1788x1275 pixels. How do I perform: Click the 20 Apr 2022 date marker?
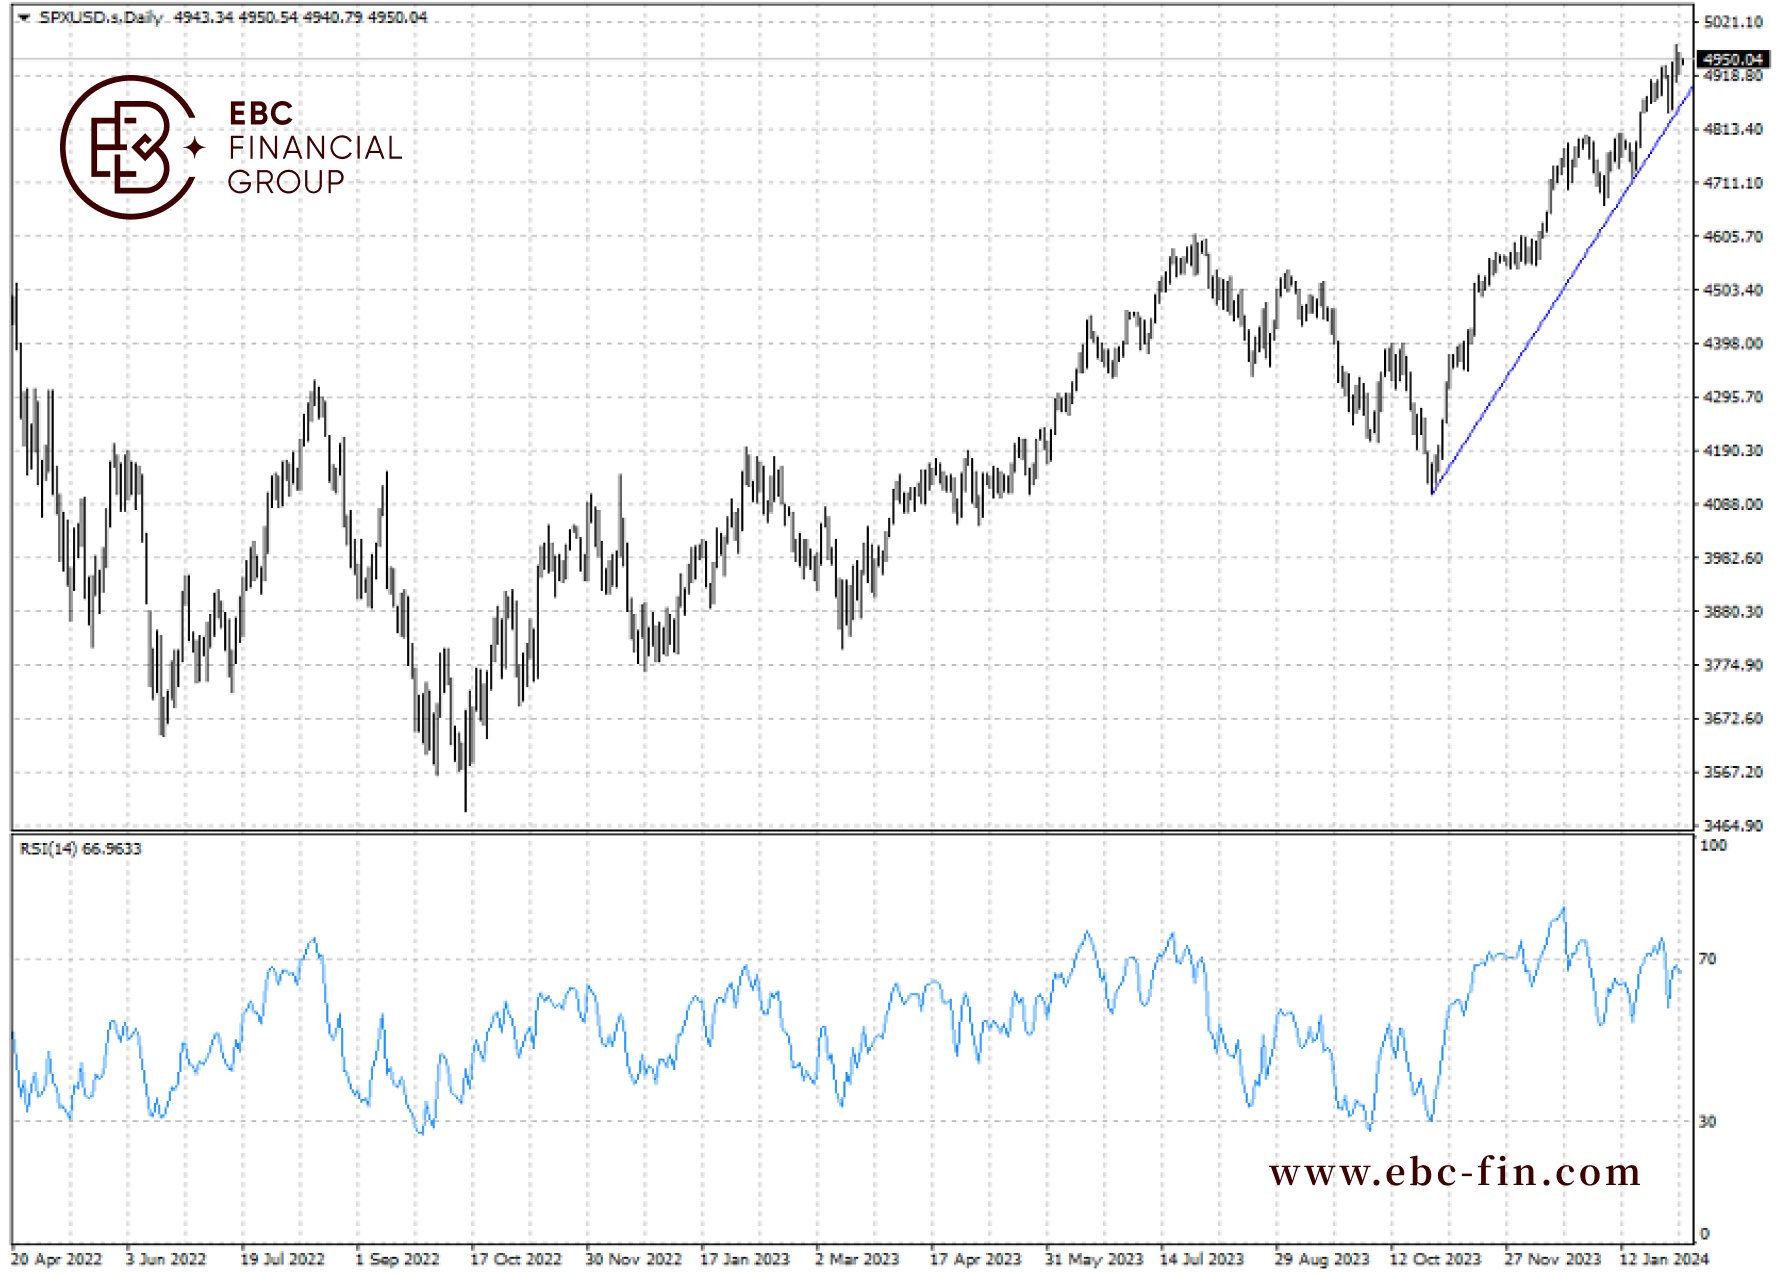point(57,1259)
